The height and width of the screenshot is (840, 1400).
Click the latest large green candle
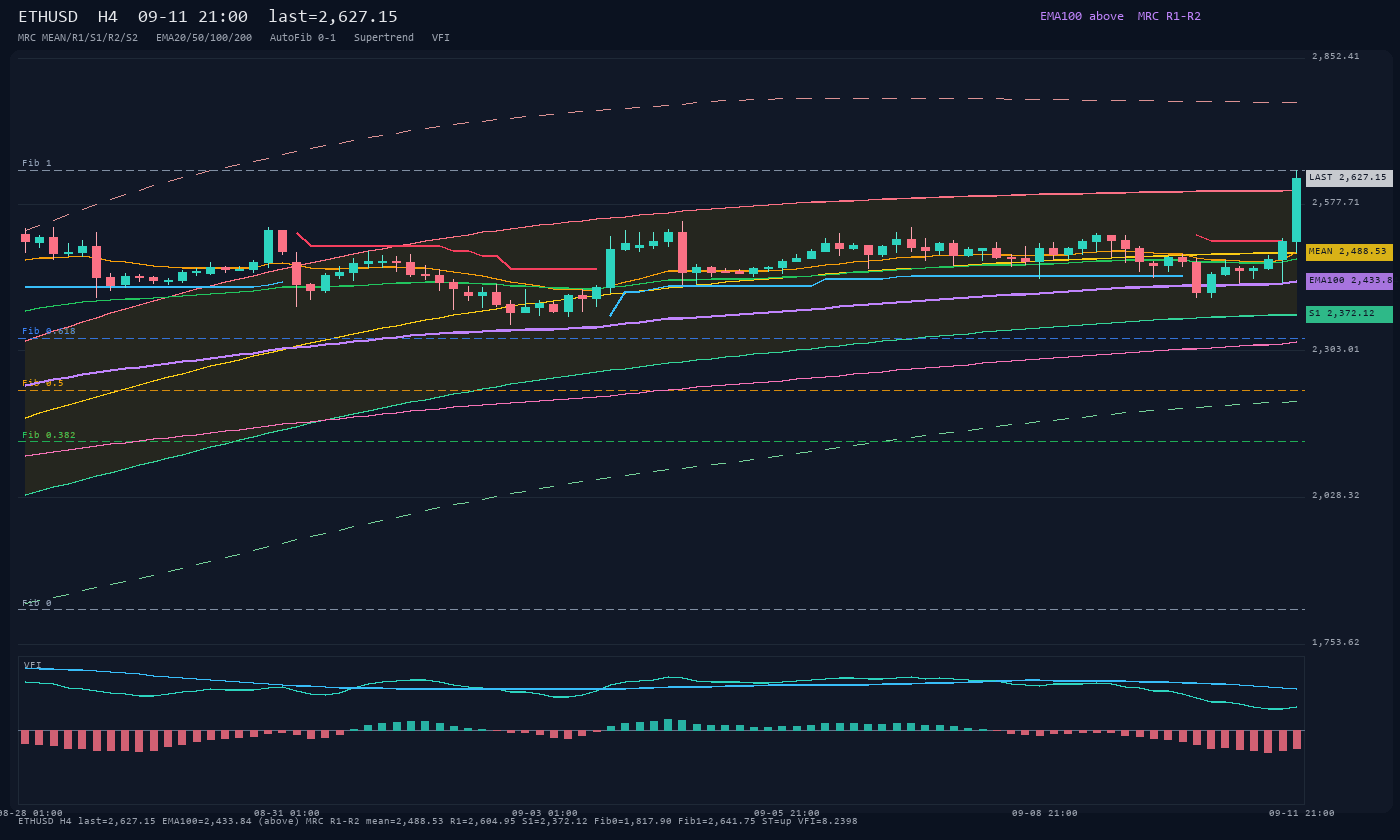tap(1296, 210)
